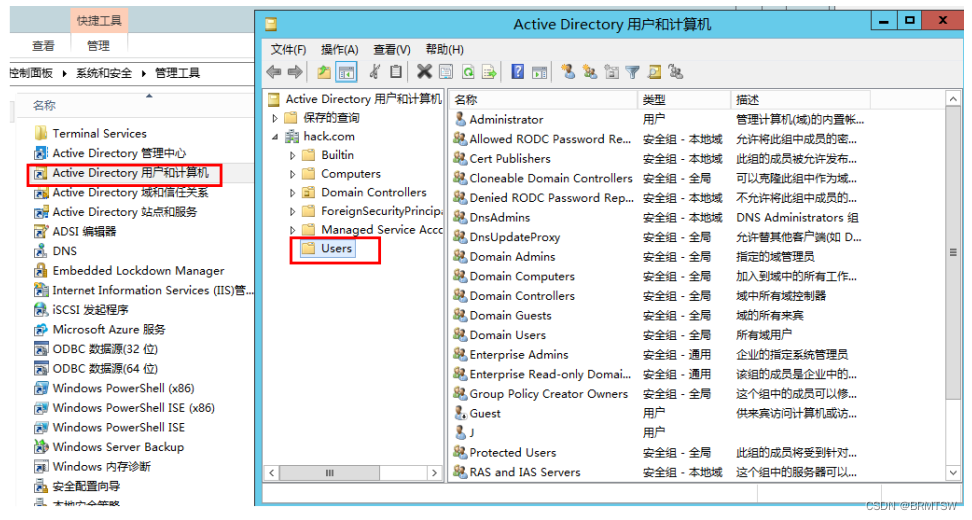Toggle the show/hide action pane icon

pos(539,72)
